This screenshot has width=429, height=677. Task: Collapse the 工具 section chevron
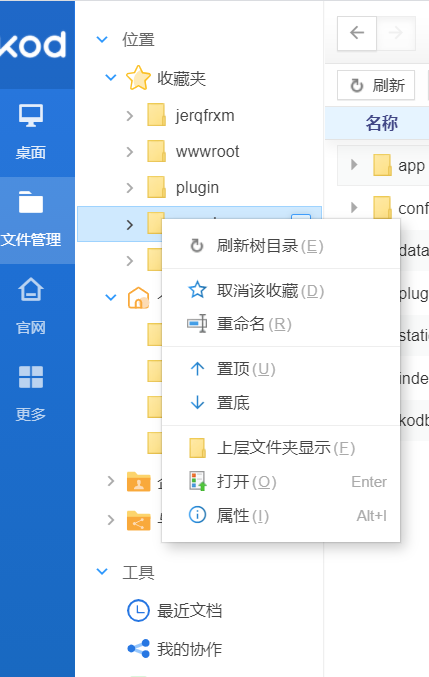[x=102, y=572]
